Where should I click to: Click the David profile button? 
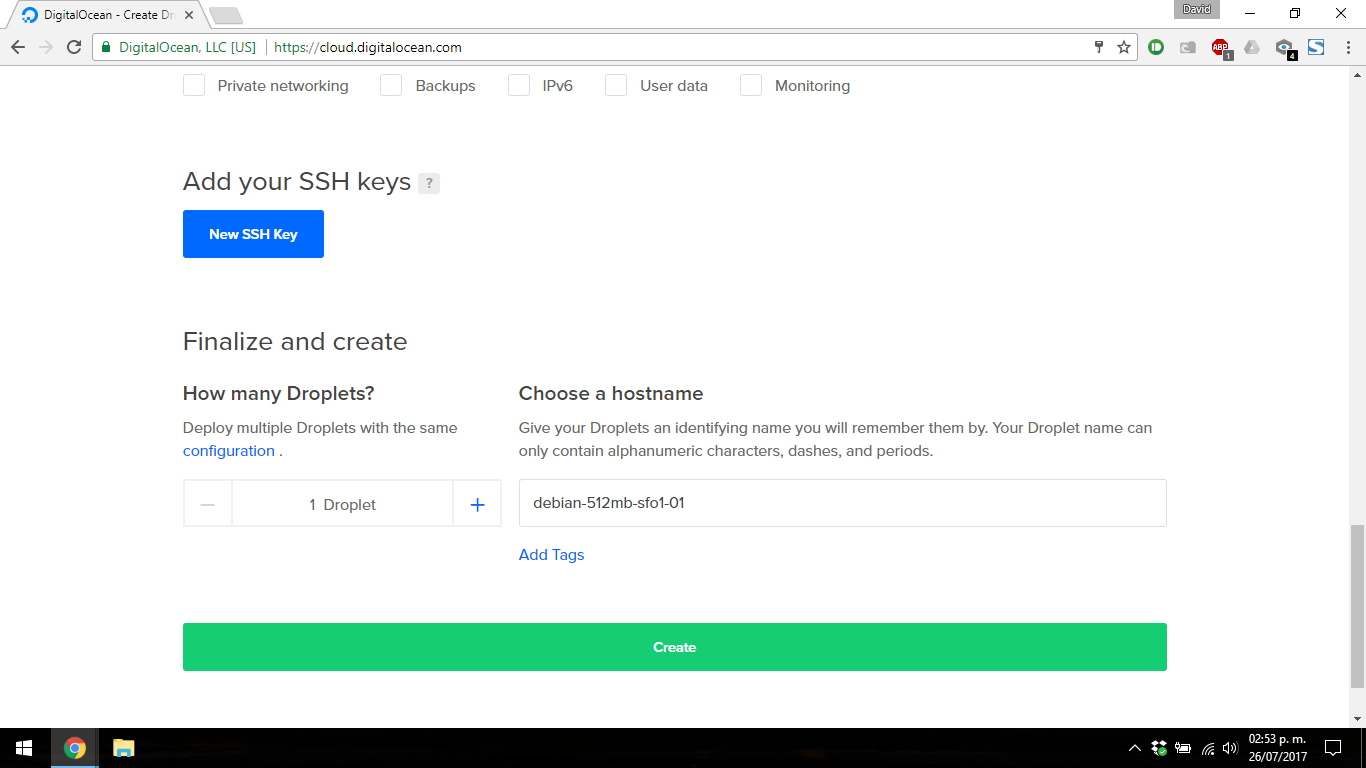[1196, 10]
